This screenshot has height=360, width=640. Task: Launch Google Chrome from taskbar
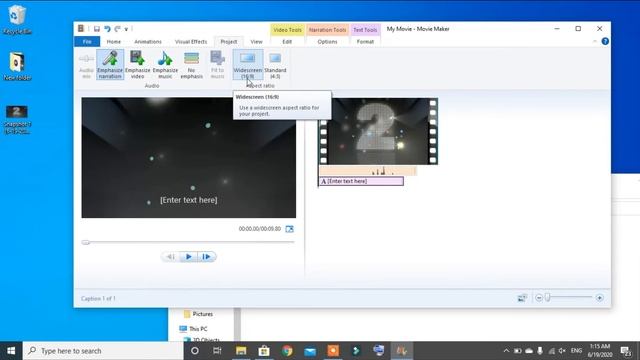(x=287, y=351)
